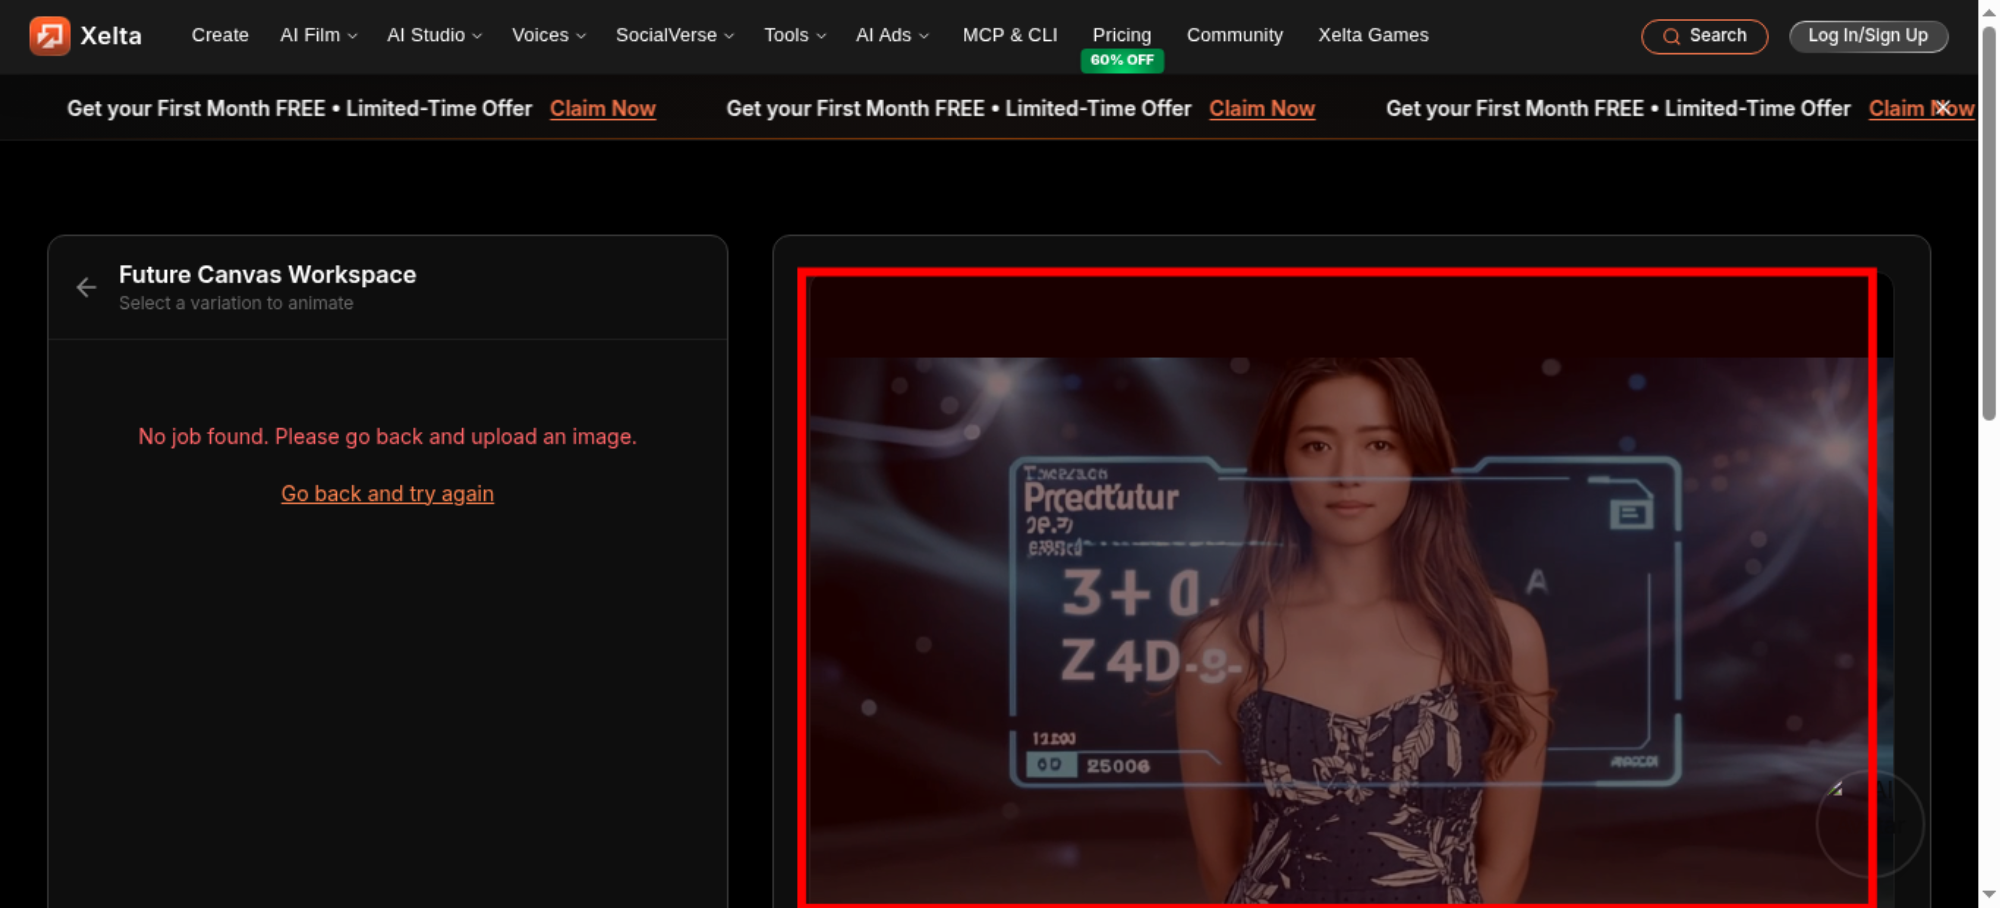Image resolution: width=2000 pixels, height=908 pixels.
Task: Click "Select a variation to animate" subtitle
Action: tap(236, 303)
